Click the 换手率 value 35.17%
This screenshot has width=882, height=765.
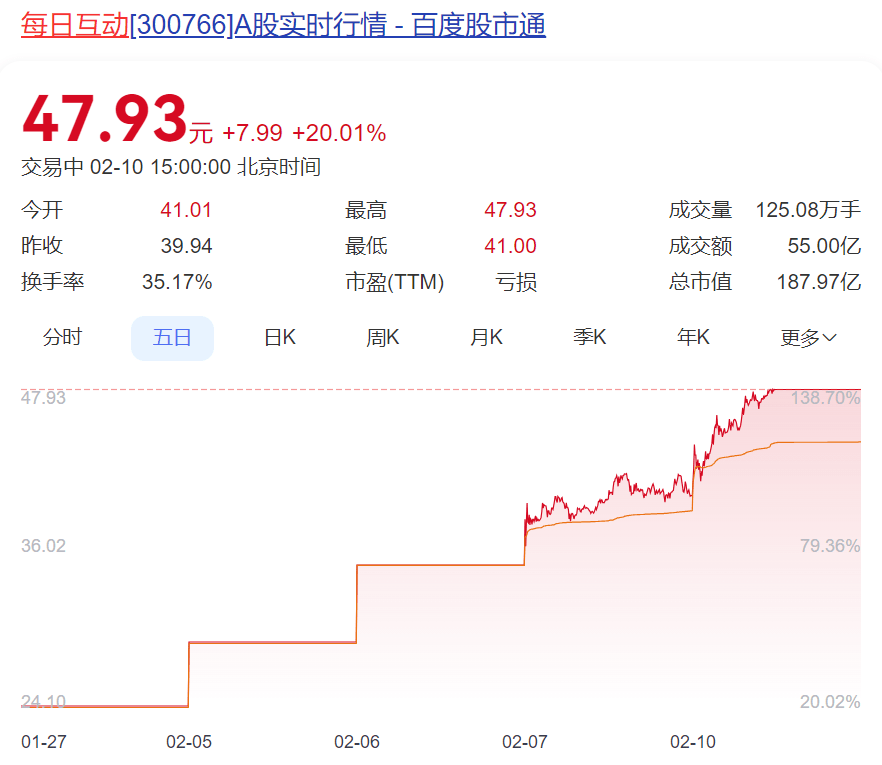coord(177,282)
